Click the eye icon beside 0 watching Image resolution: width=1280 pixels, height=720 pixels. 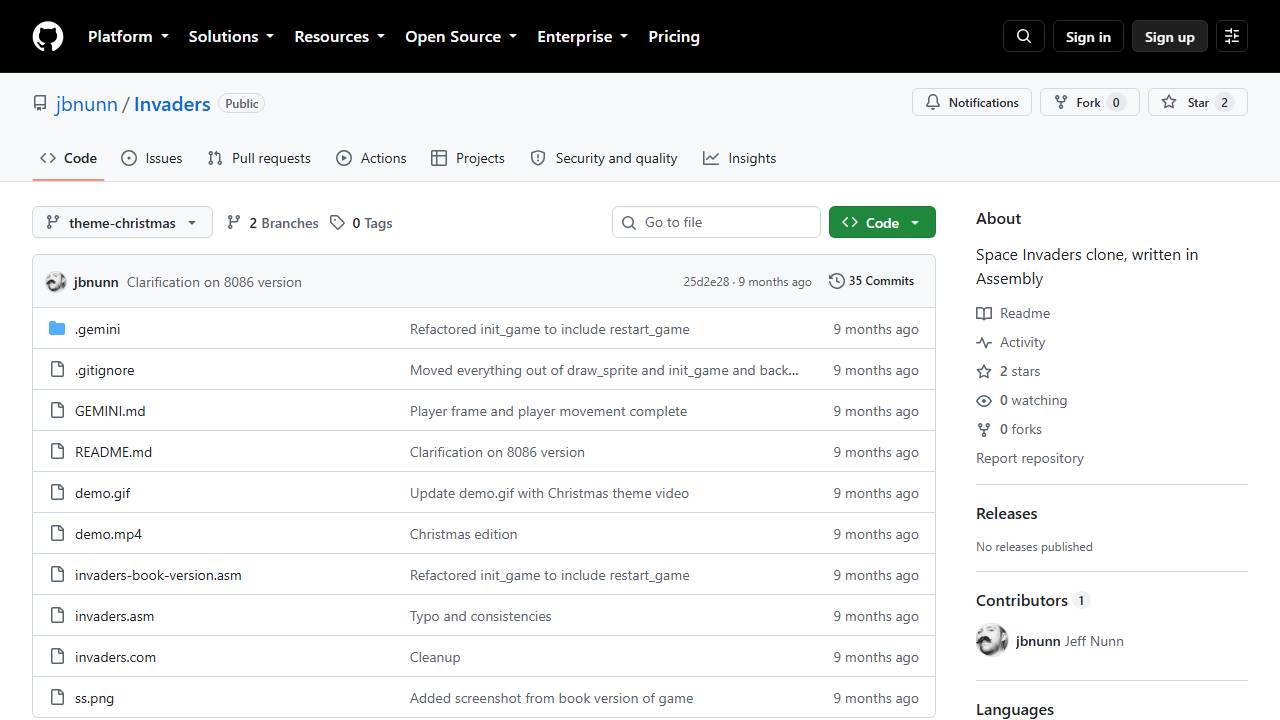tap(984, 400)
